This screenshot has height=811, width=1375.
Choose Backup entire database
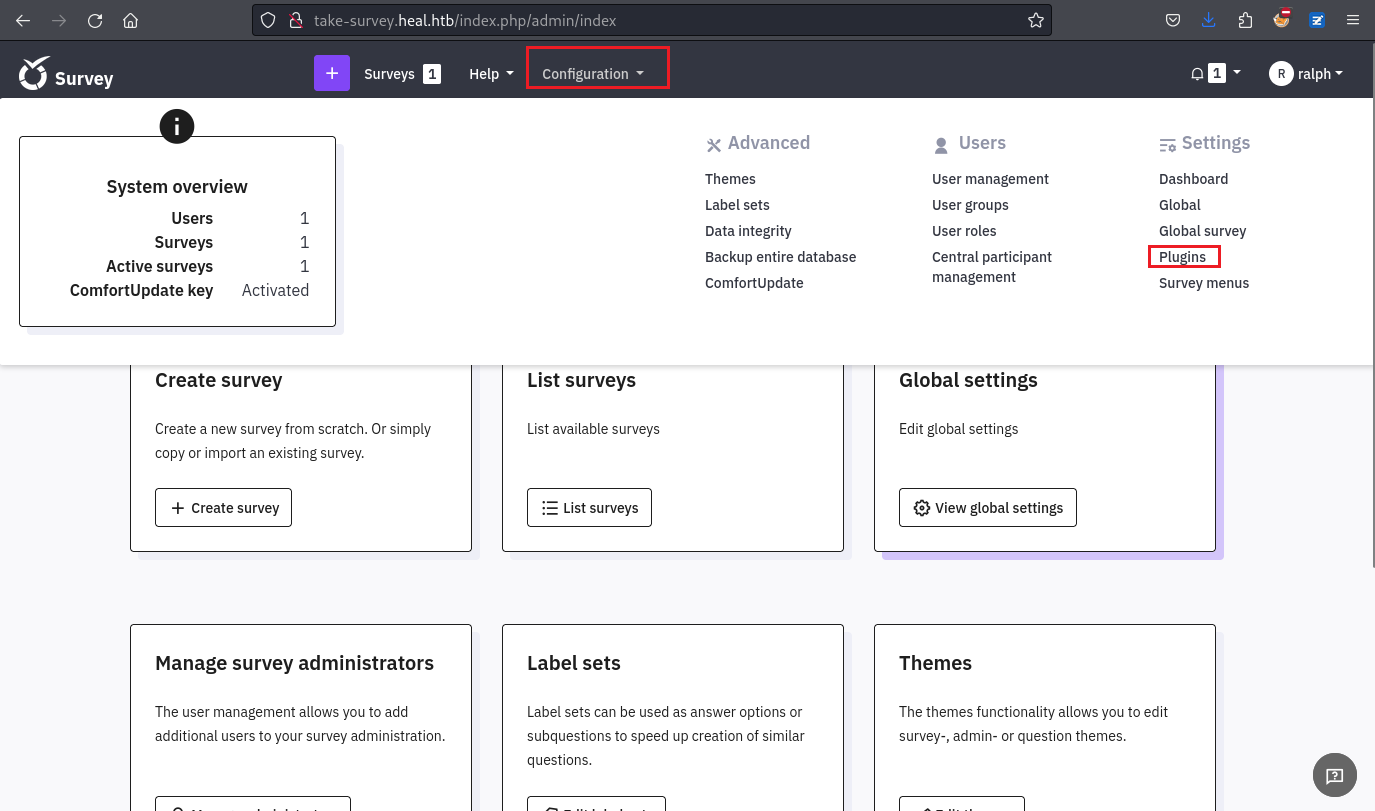[x=780, y=257]
